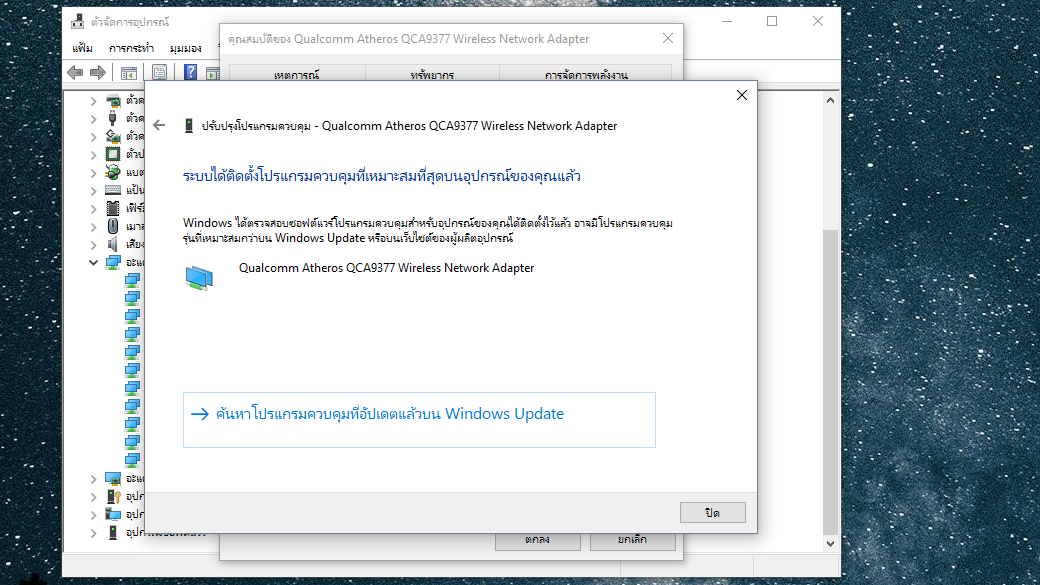Click device icon beside driver update title
Image resolution: width=1040 pixels, height=585 pixels.
point(189,126)
